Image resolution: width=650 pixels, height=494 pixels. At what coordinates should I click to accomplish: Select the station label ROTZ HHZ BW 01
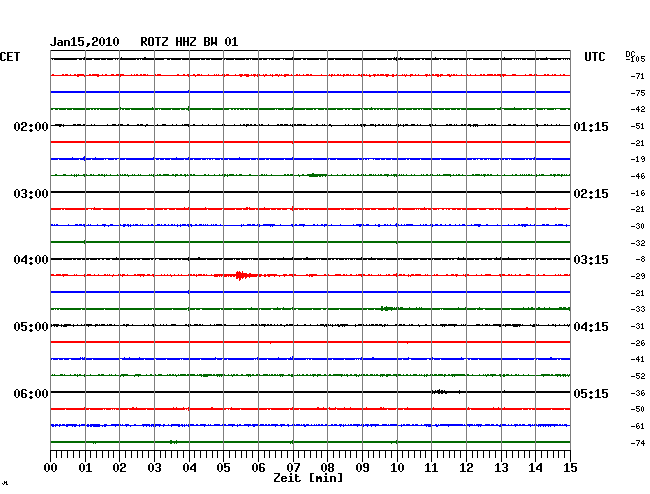click(x=189, y=42)
